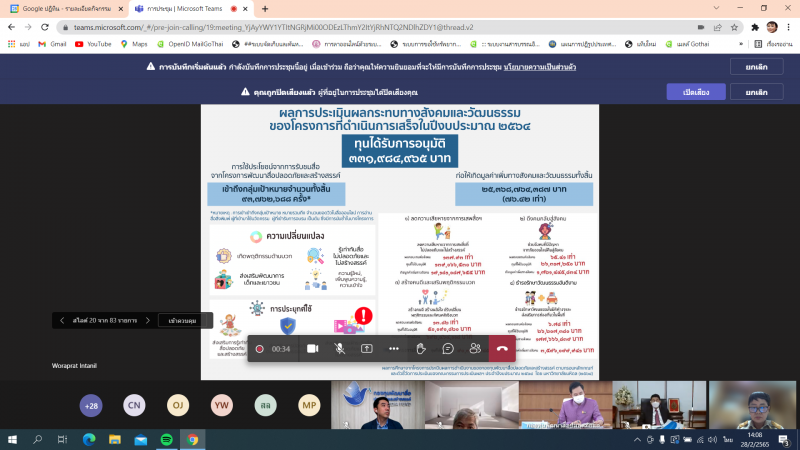Open the notification center icon
Image resolution: width=800 pixels, height=450 pixels.
(785, 440)
